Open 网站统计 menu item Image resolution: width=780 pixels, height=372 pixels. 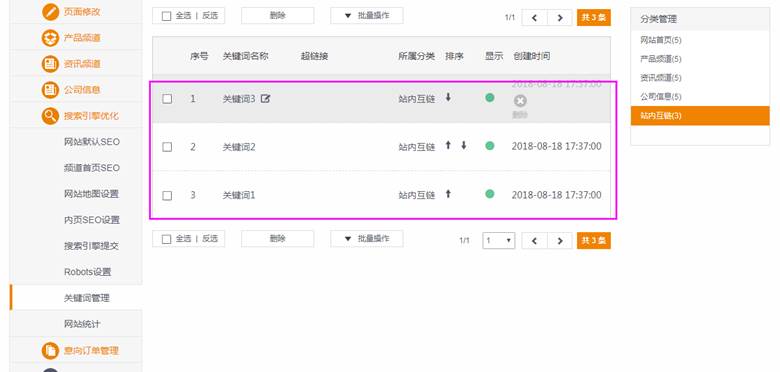pos(82,324)
